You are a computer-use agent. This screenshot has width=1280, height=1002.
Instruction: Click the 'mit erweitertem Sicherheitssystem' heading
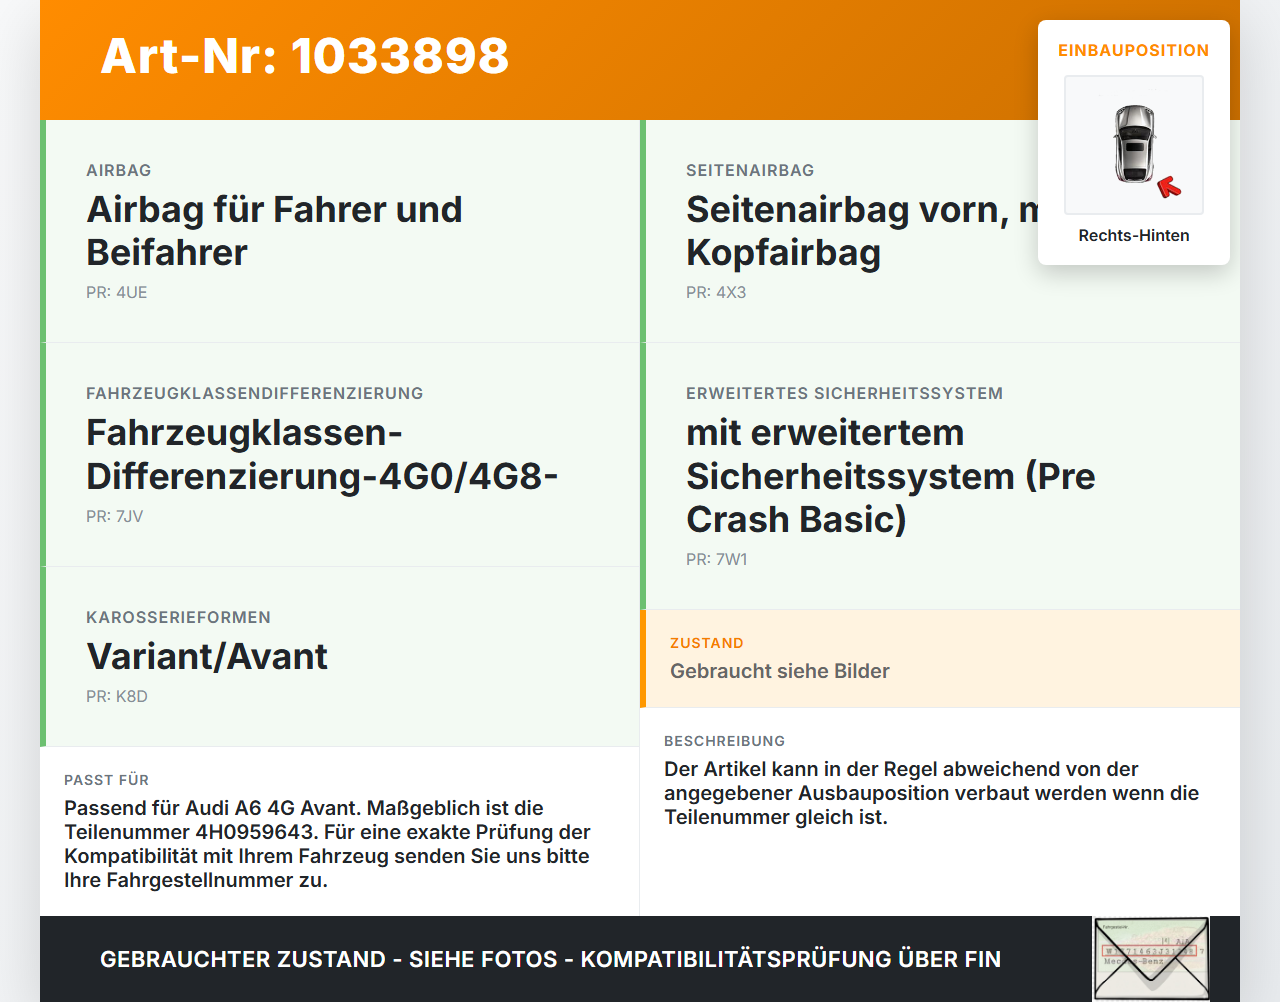point(891,476)
